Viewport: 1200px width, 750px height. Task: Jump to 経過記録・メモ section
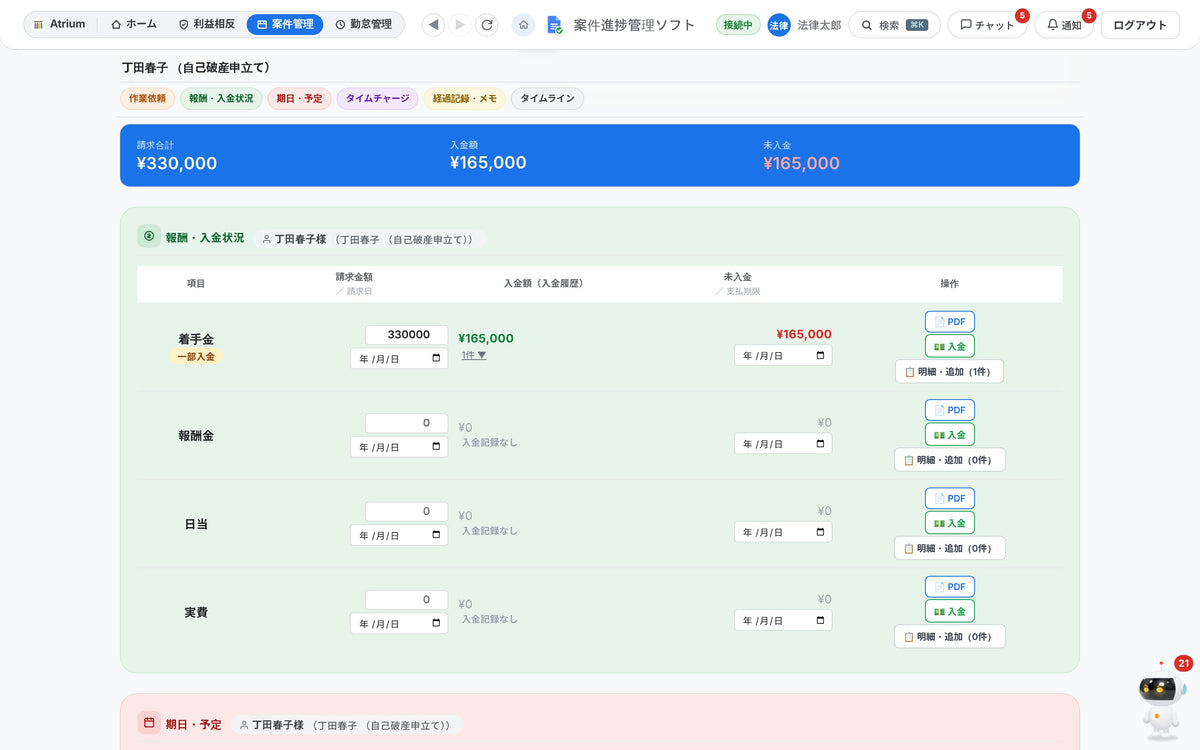(x=464, y=99)
